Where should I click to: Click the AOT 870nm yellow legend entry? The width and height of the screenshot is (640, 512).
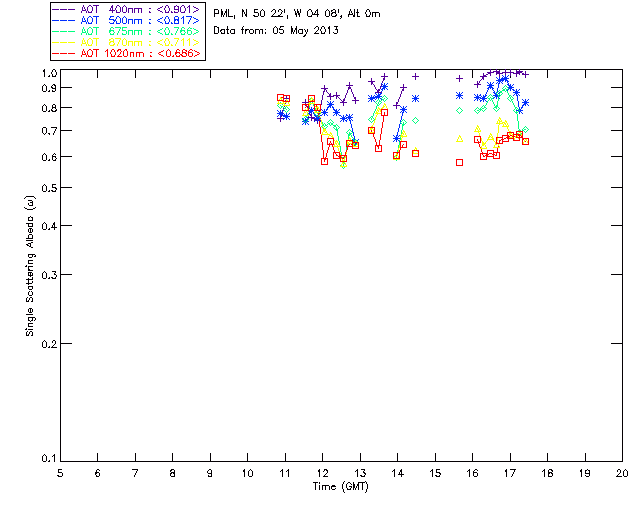click(x=127, y=42)
